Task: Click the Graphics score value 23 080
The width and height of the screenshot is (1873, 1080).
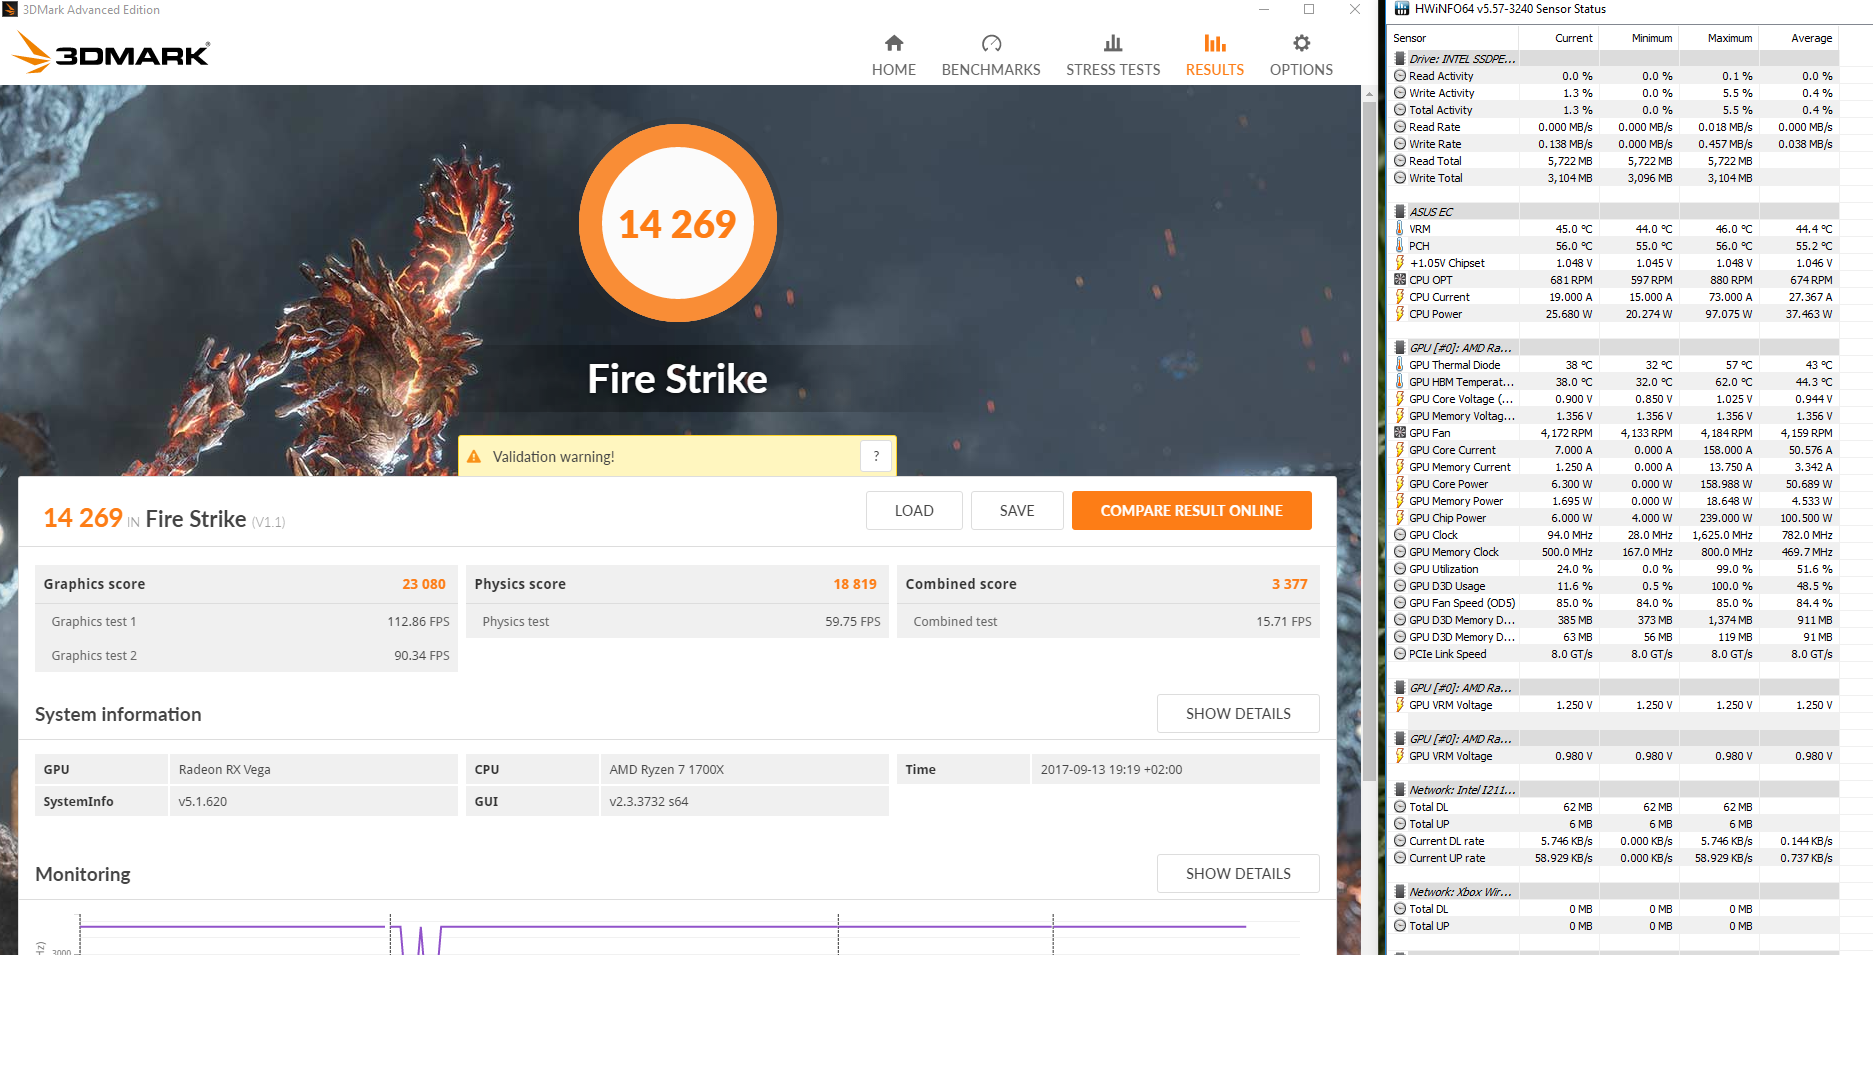Action: 424,584
